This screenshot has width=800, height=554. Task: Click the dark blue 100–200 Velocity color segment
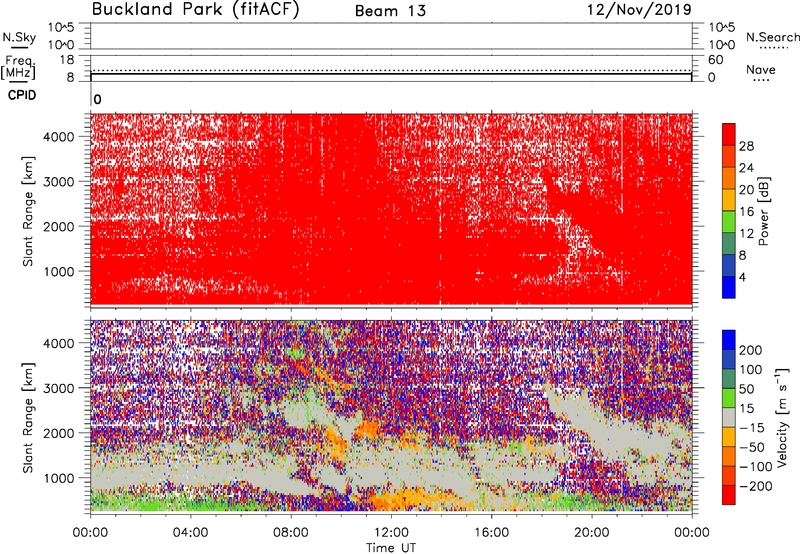point(729,359)
